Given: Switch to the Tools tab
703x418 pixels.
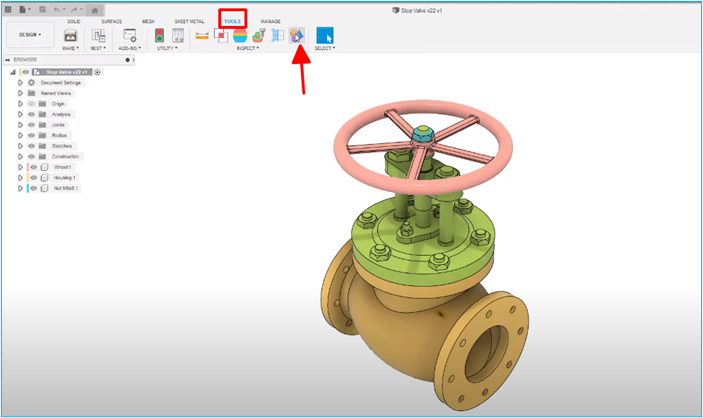Looking at the screenshot, I should point(232,21).
